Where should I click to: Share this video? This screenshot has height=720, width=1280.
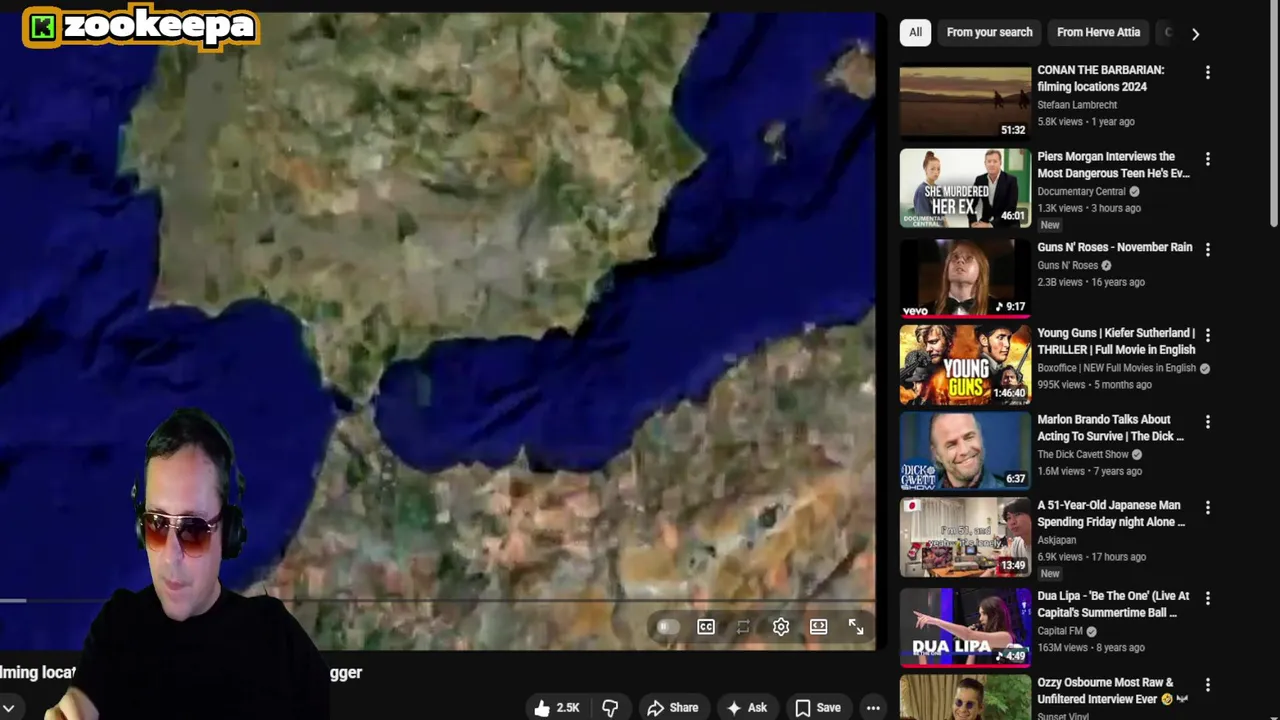673,708
